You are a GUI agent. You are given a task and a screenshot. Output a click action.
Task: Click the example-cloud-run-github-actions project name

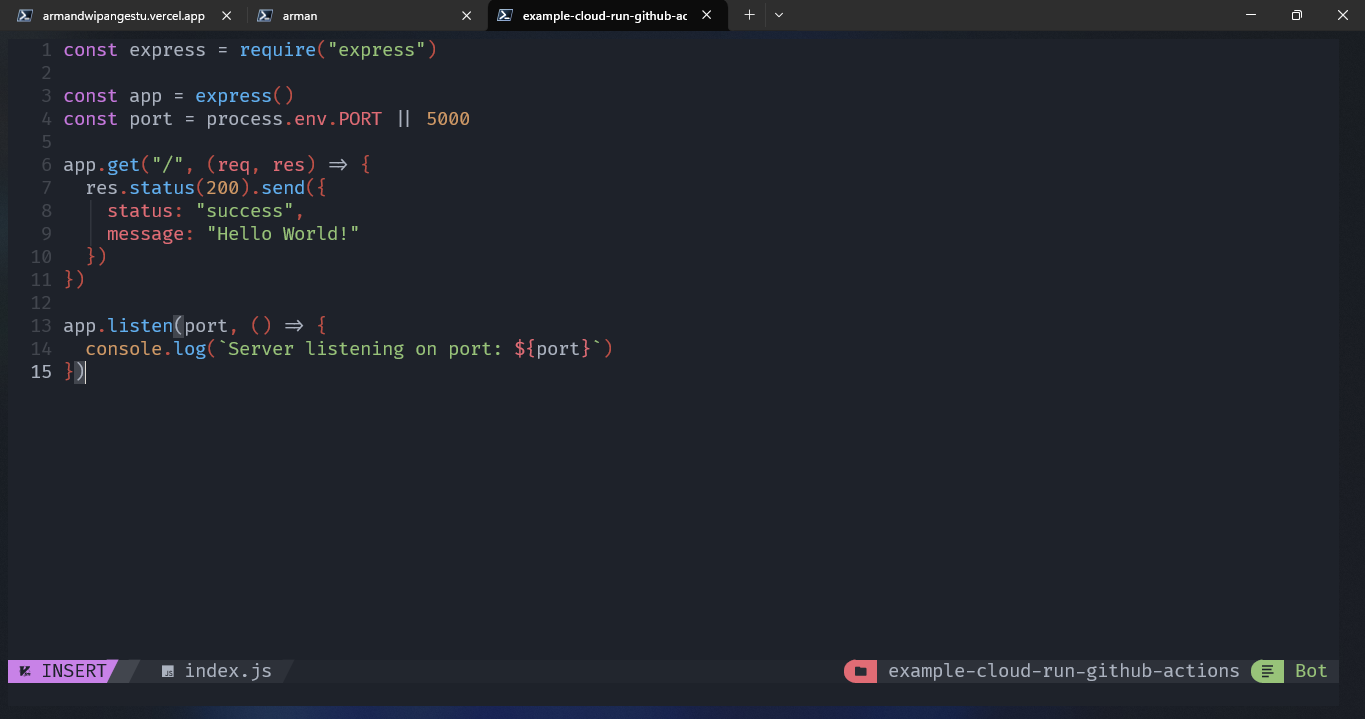tap(1063, 671)
